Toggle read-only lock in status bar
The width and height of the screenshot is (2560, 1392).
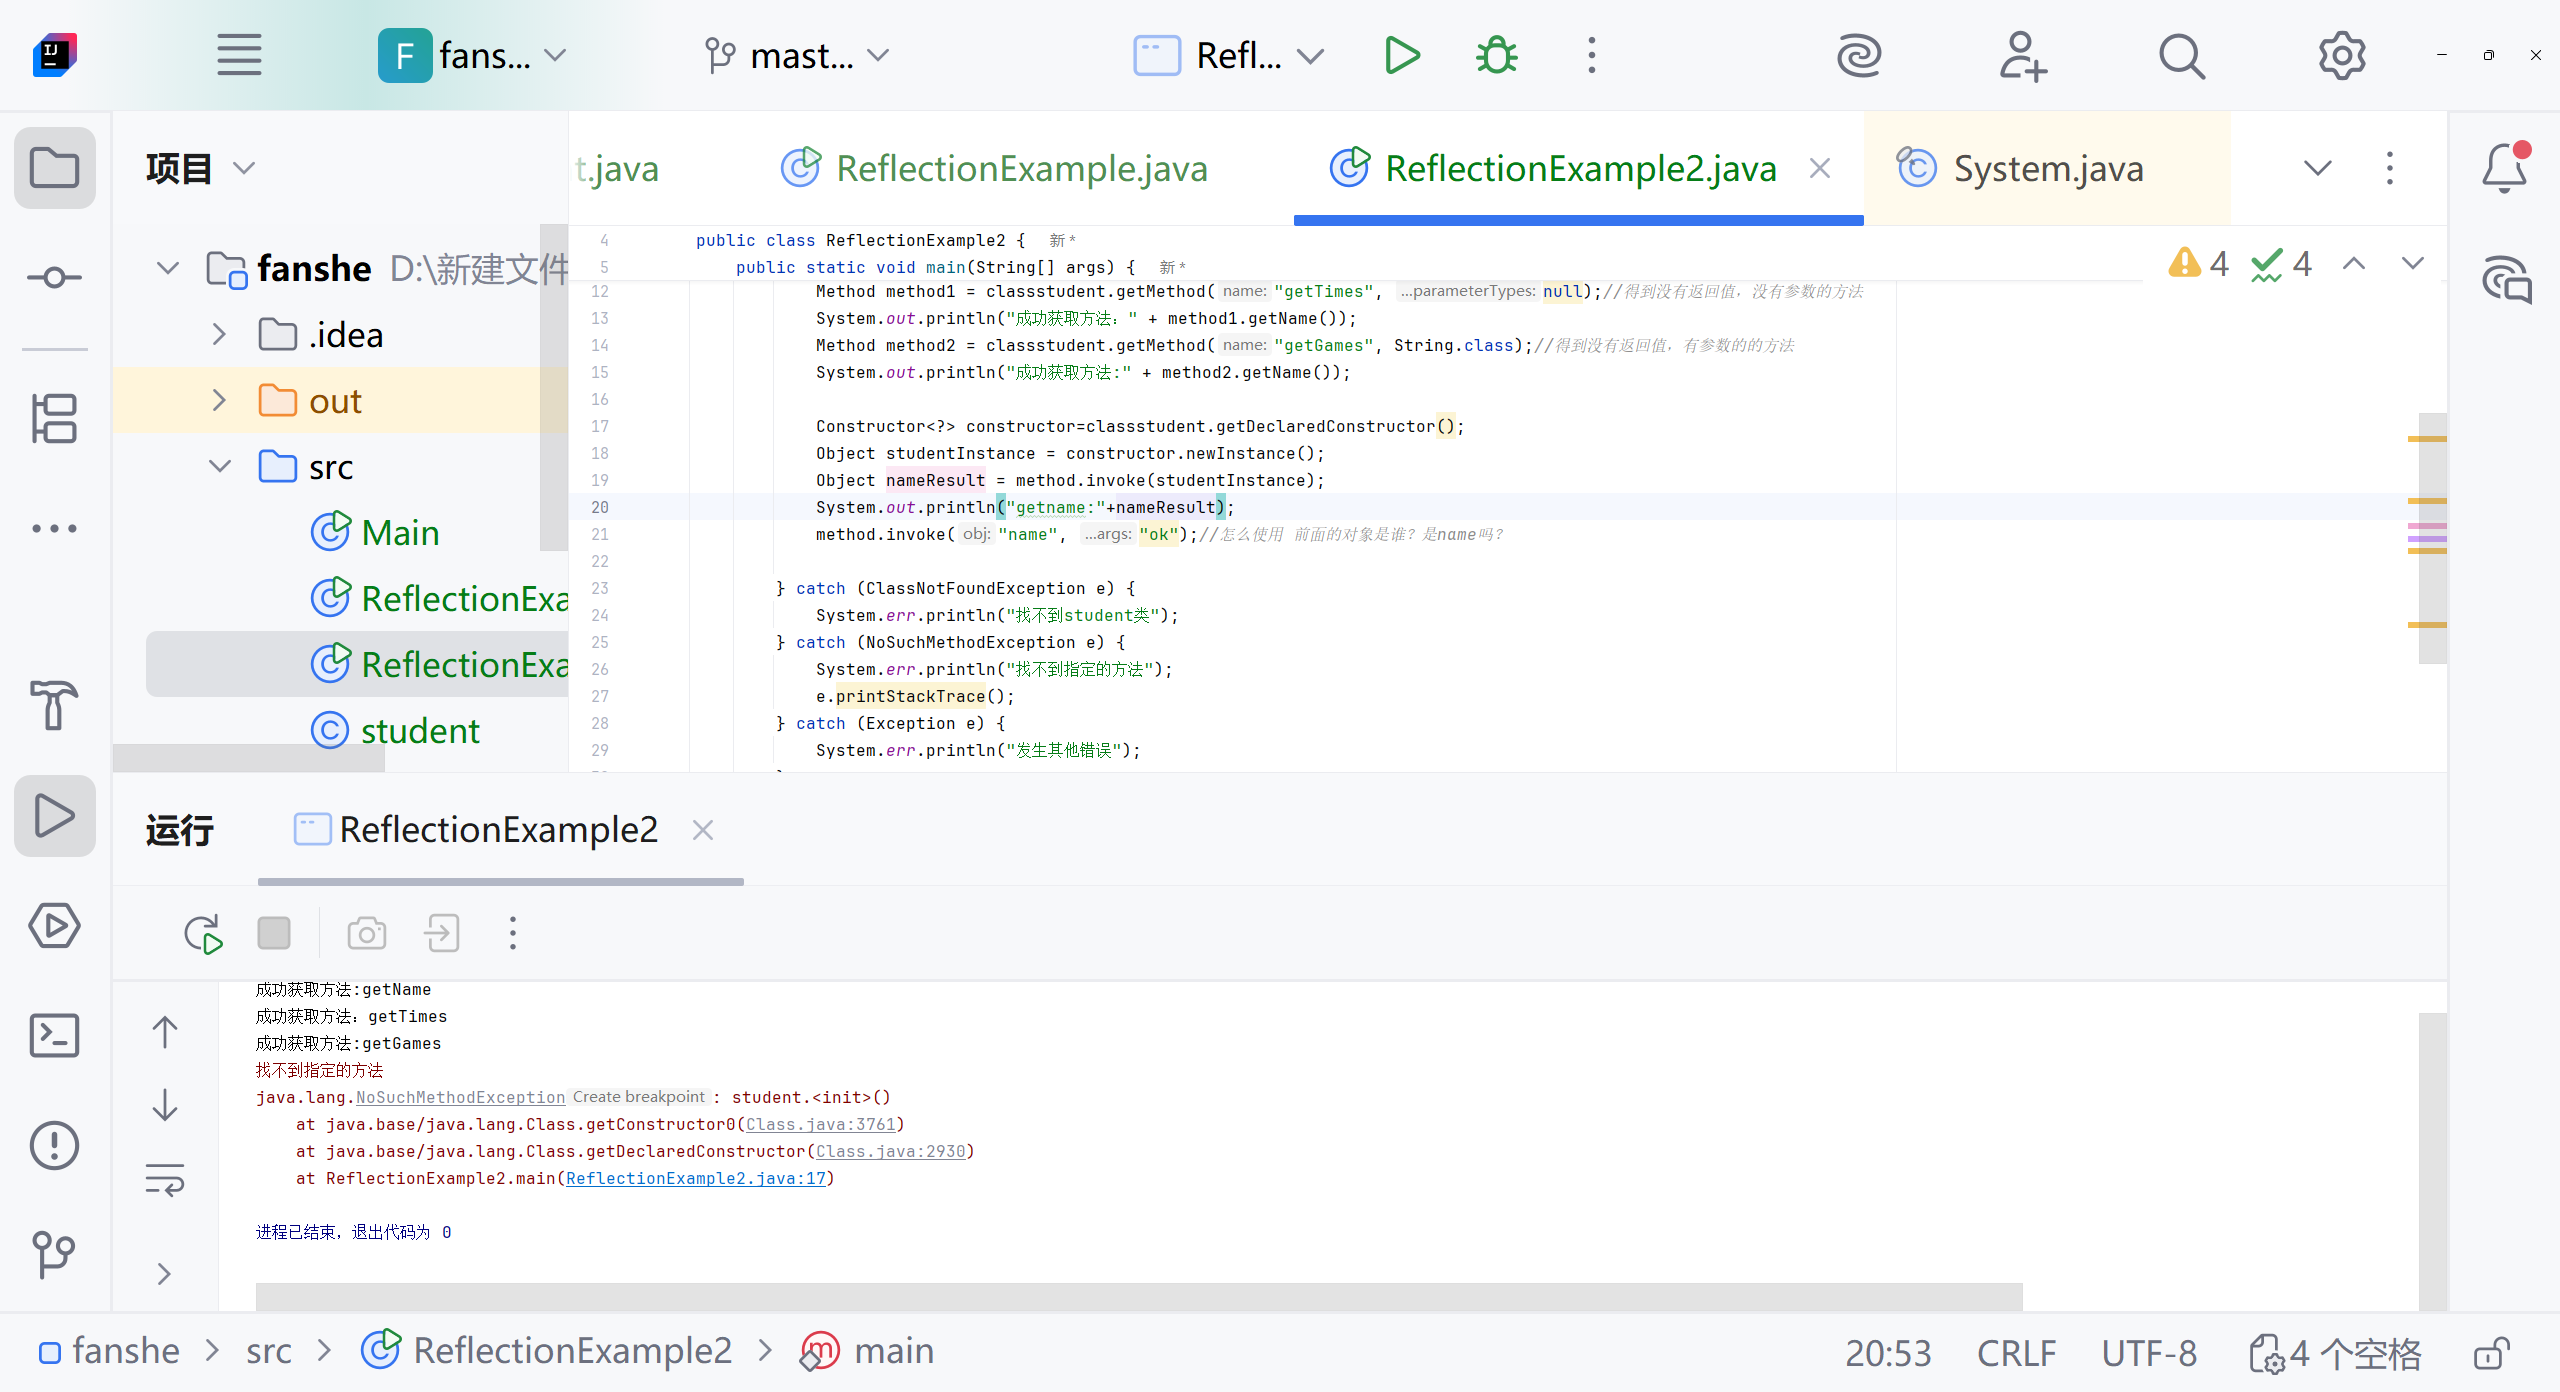(2491, 1353)
